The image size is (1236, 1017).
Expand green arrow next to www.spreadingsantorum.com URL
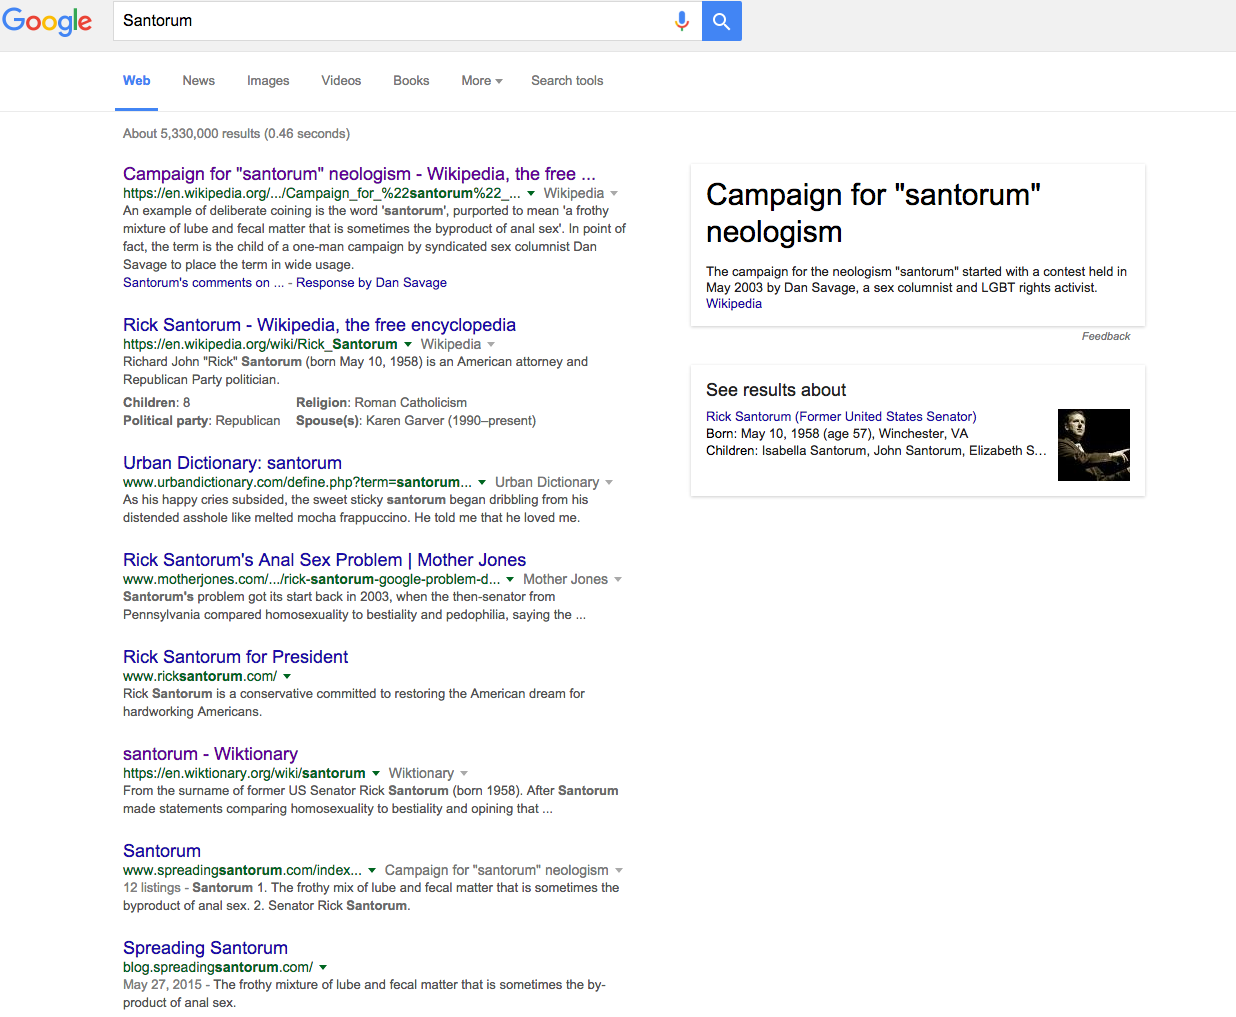pyautogui.click(x=372, y=871)
